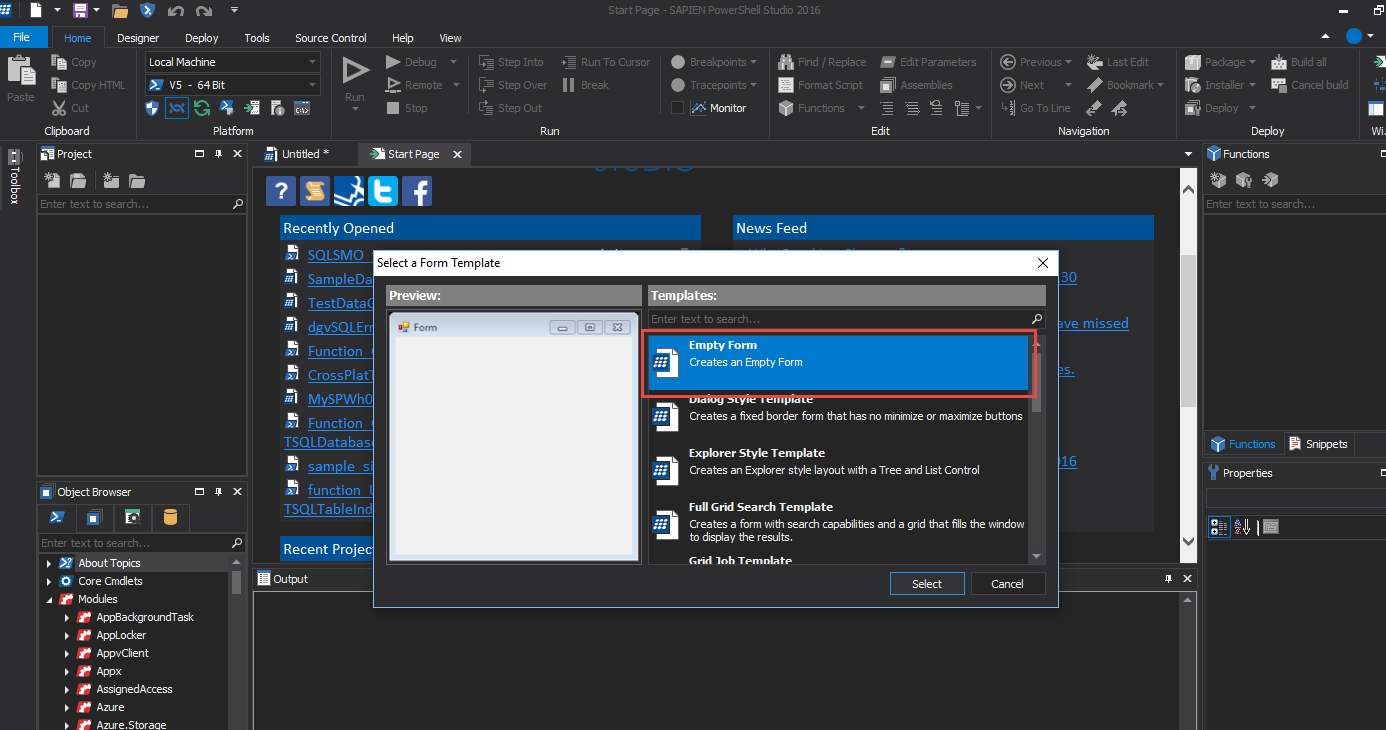Click the Format Script icon
This screenshot has height=730, width=1386.
pos(786,85)
